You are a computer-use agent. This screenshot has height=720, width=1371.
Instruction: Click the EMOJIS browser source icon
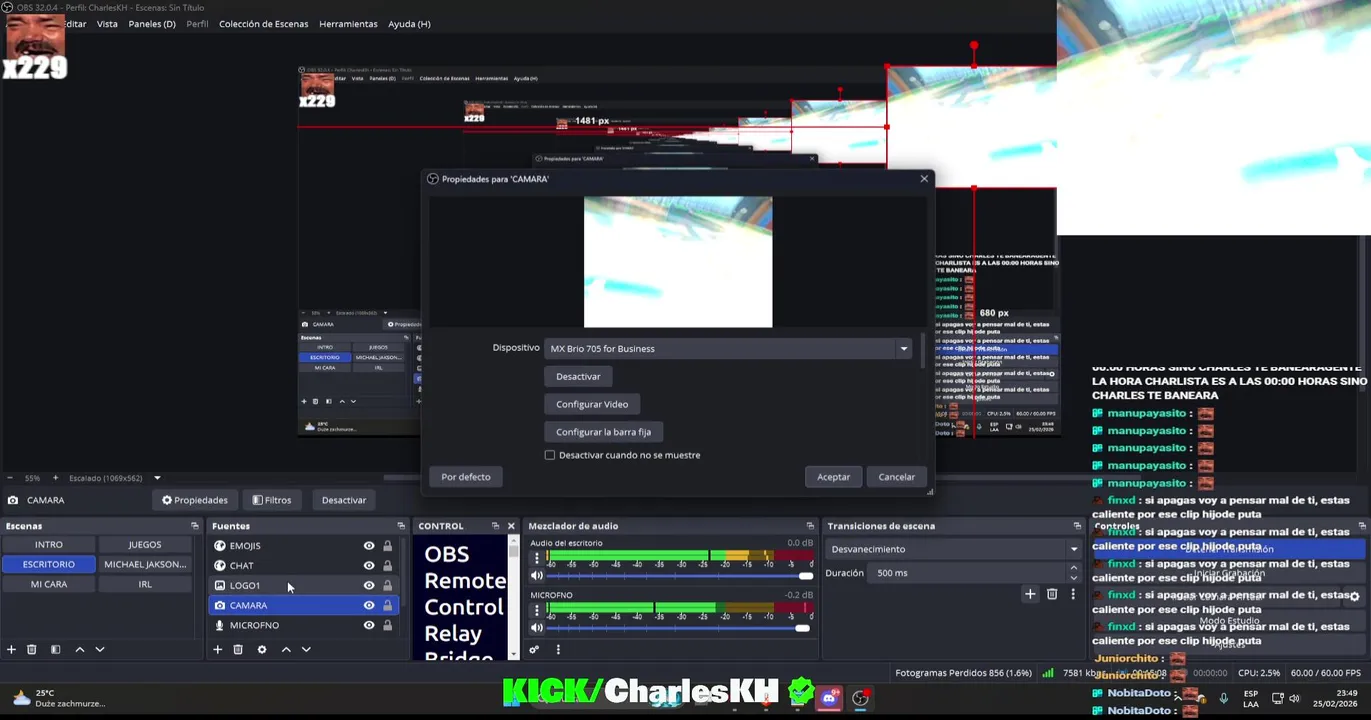click(220, 546)
